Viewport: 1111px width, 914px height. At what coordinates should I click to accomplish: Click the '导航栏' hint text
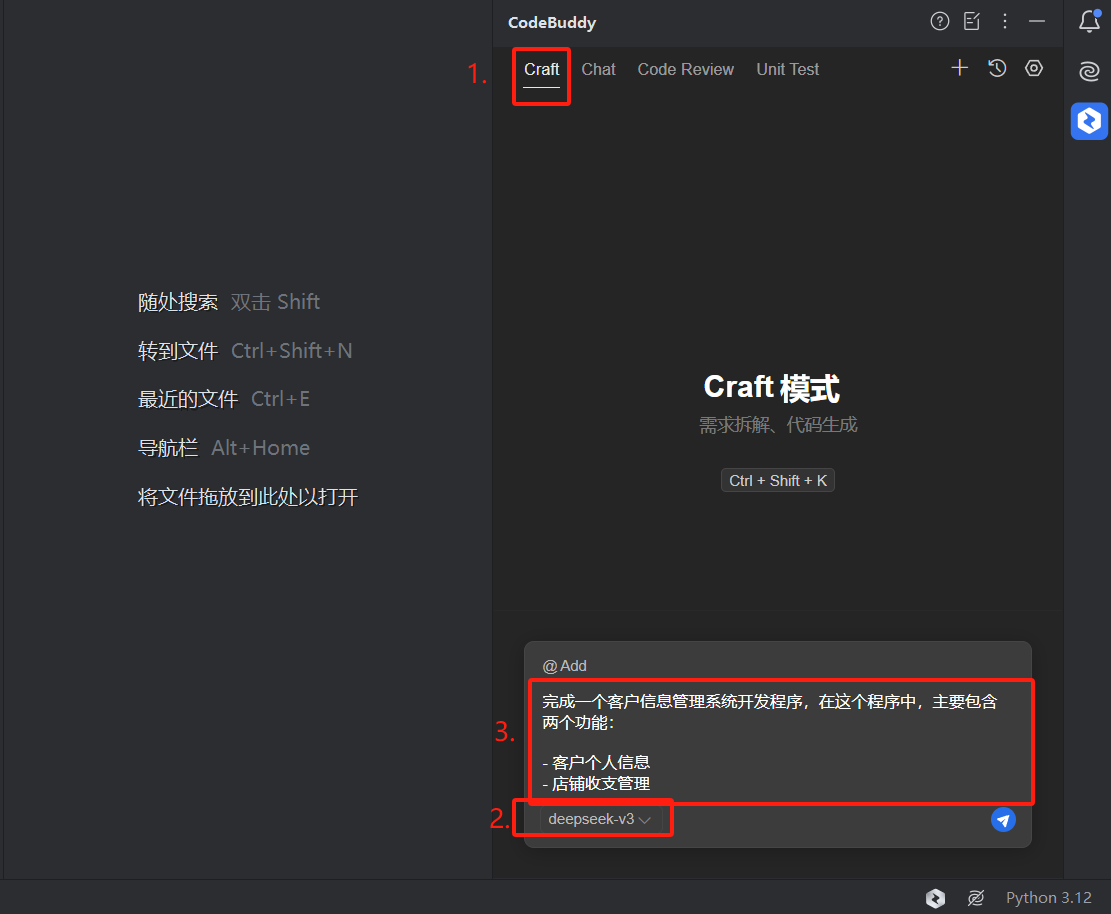coord(168,448)
